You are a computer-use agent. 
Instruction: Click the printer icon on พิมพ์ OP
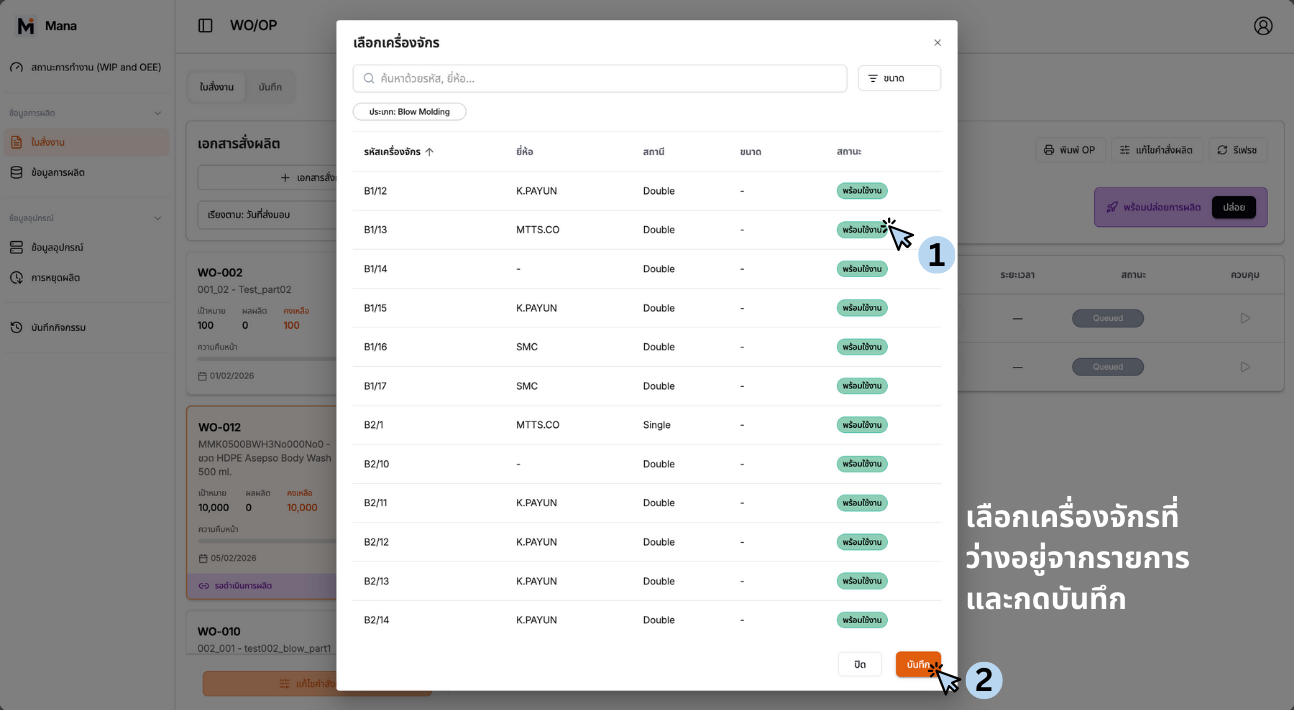click(1049, 150)
